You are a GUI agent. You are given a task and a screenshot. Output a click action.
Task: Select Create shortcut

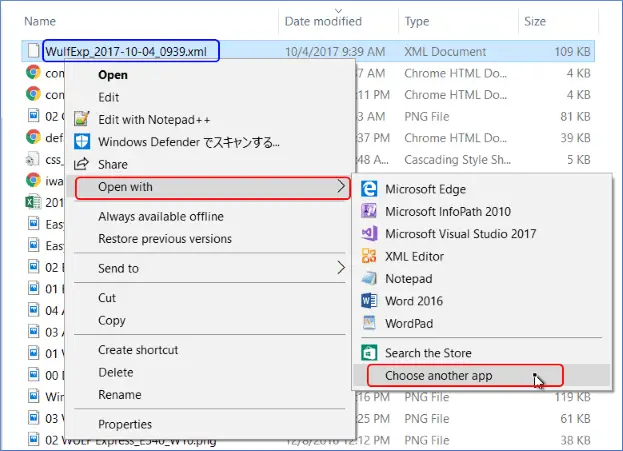pyautogui.click(x=138, y=350)
